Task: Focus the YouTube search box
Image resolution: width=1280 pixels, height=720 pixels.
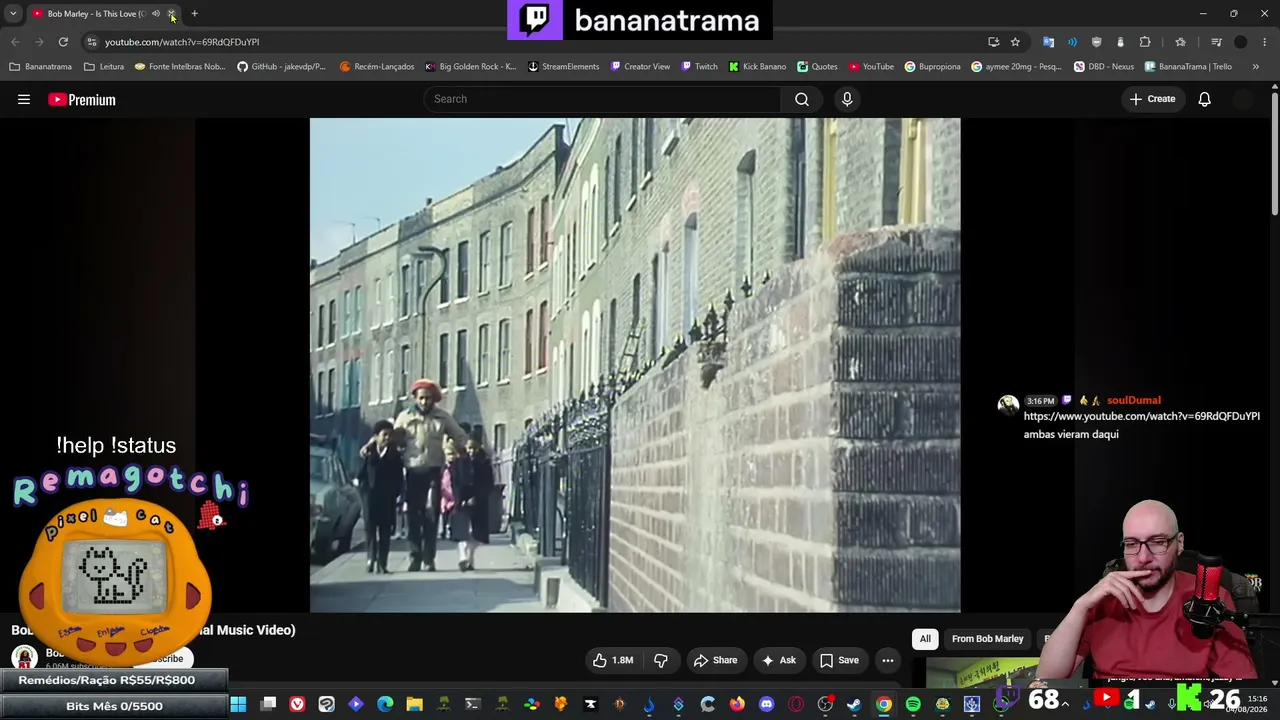Action: (x=602, y=99)
